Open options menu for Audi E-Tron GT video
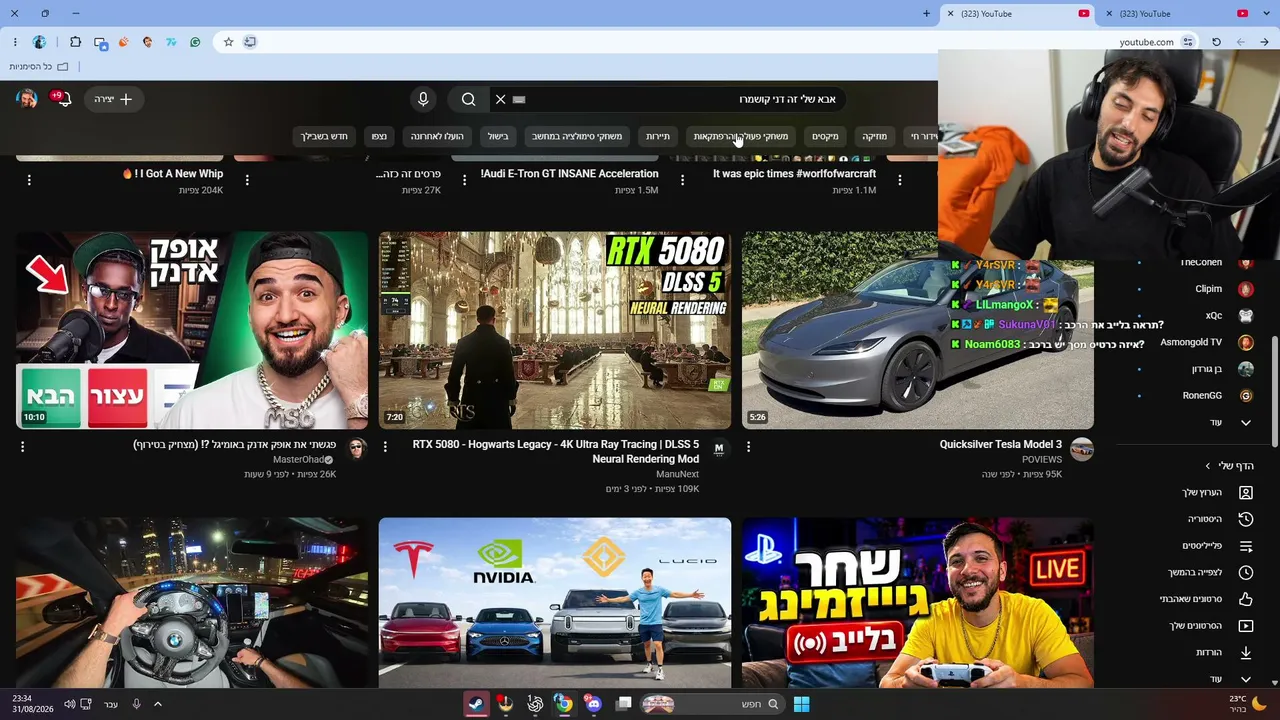The width and height of the screenshot is (1280, 720). coord(465,180)
